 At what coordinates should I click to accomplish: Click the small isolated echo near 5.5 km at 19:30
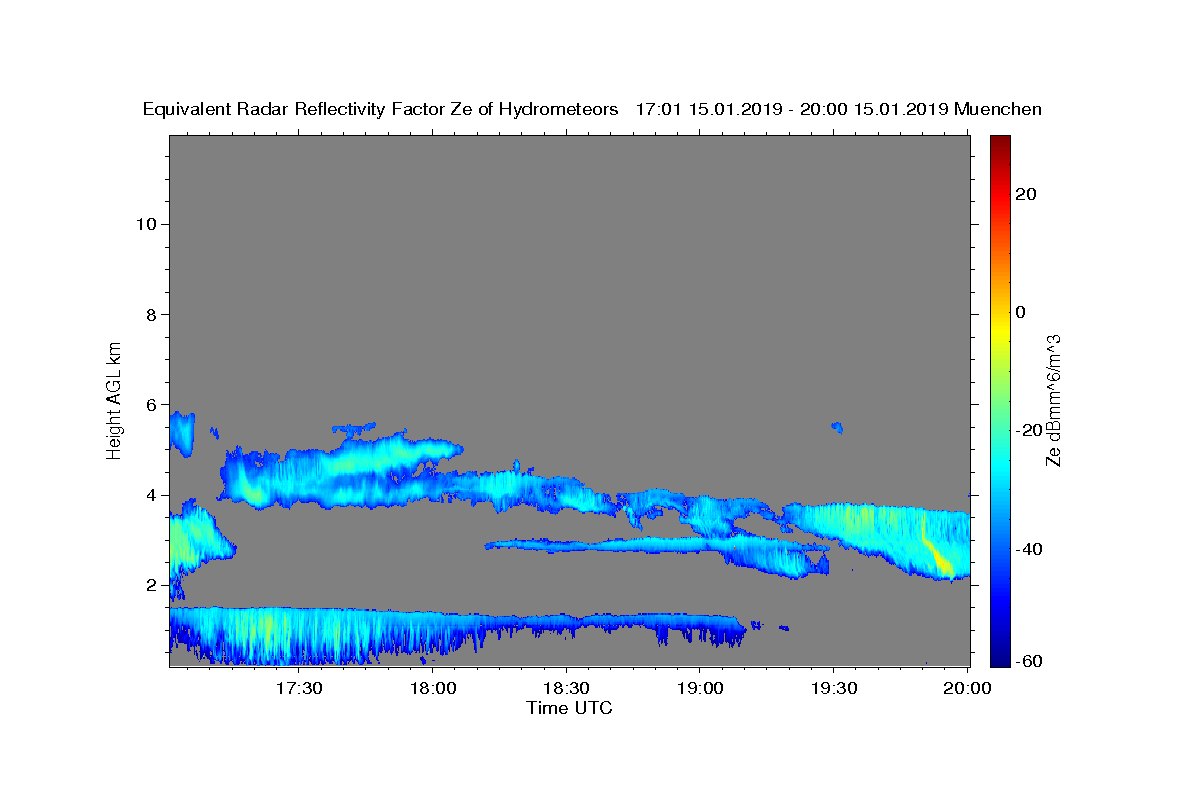click(x=838, y=427)
